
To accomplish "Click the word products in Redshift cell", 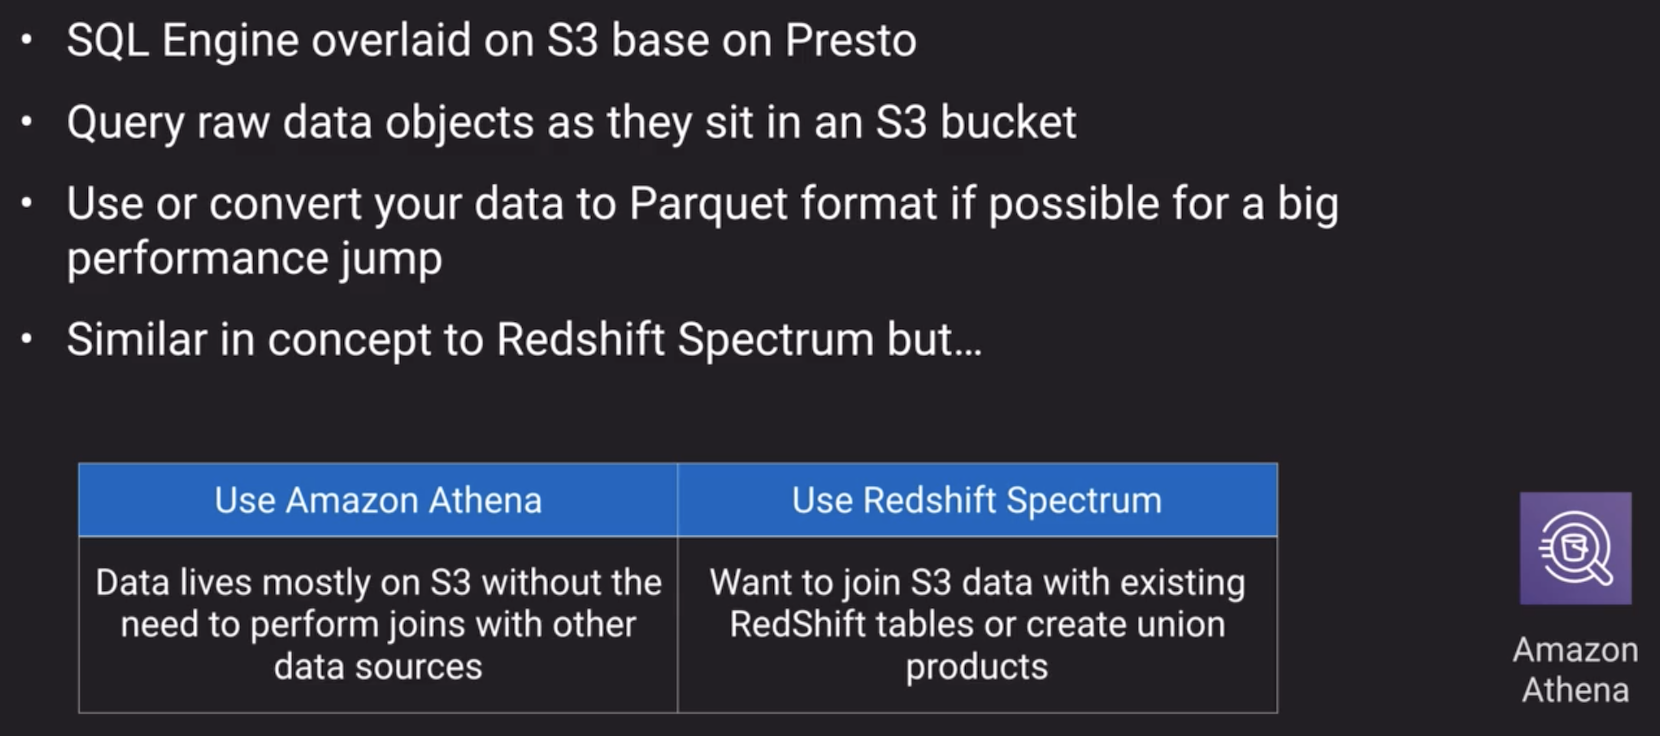I will (x=977, y=667).
